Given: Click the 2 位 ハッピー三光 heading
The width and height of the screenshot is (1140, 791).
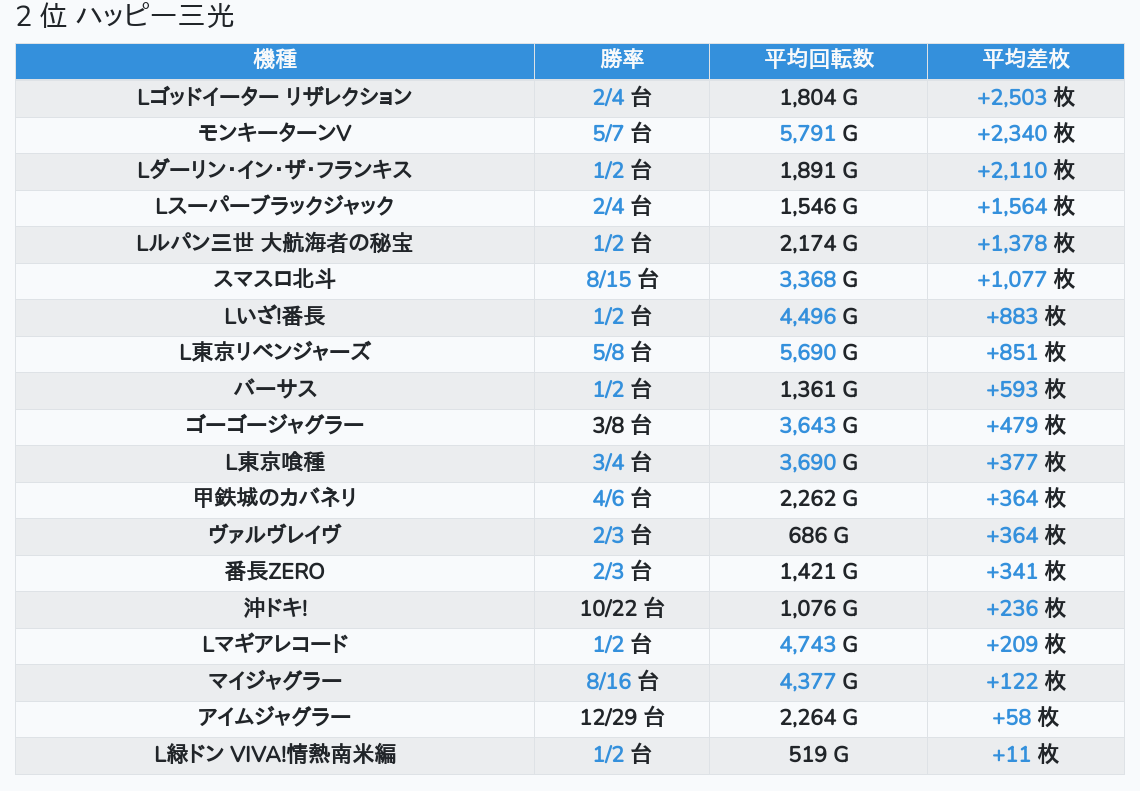Looking at the screenshot, I should pos(125,16).
